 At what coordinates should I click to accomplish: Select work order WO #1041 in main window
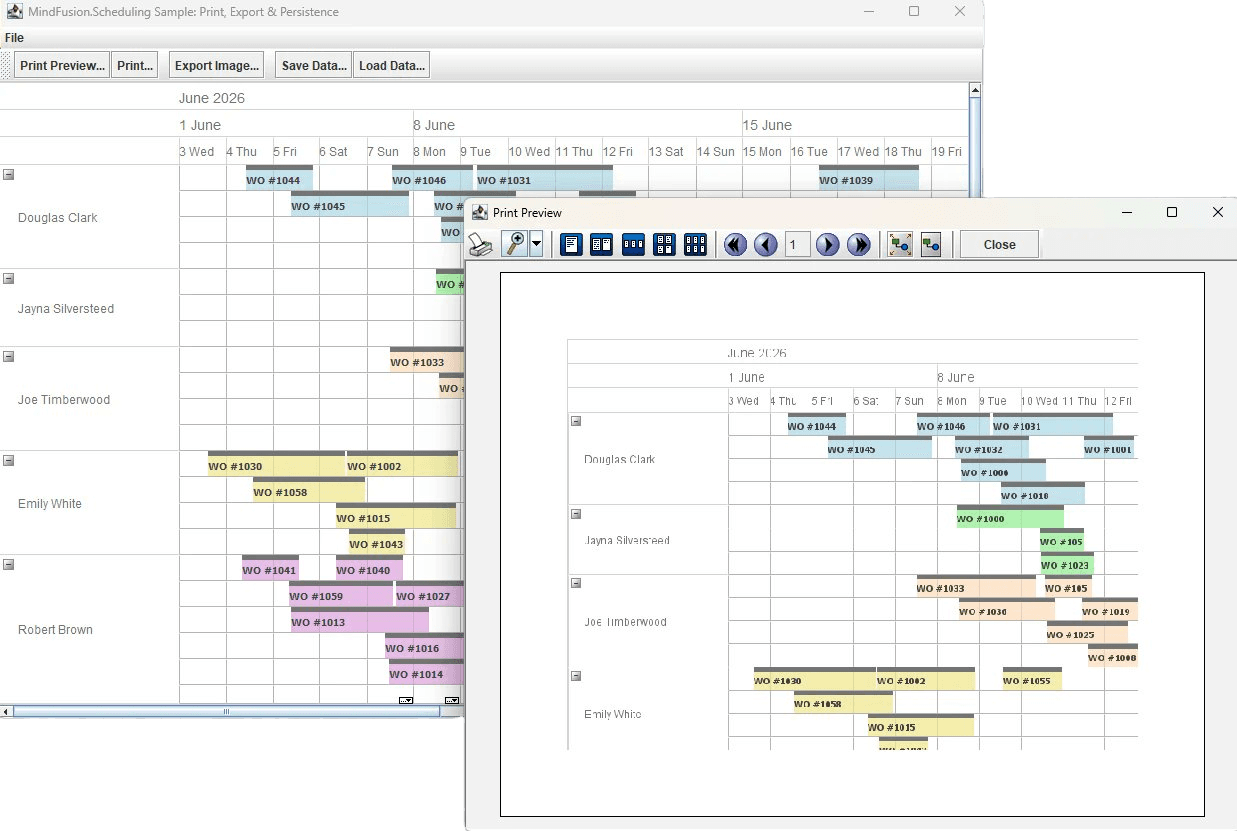pos(270,570)
